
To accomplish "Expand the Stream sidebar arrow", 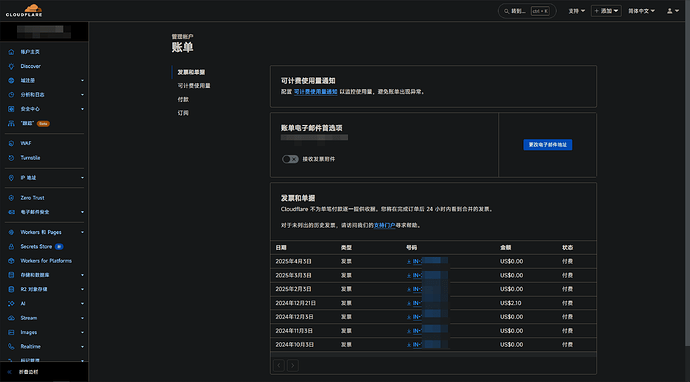I will click(82, 318).
